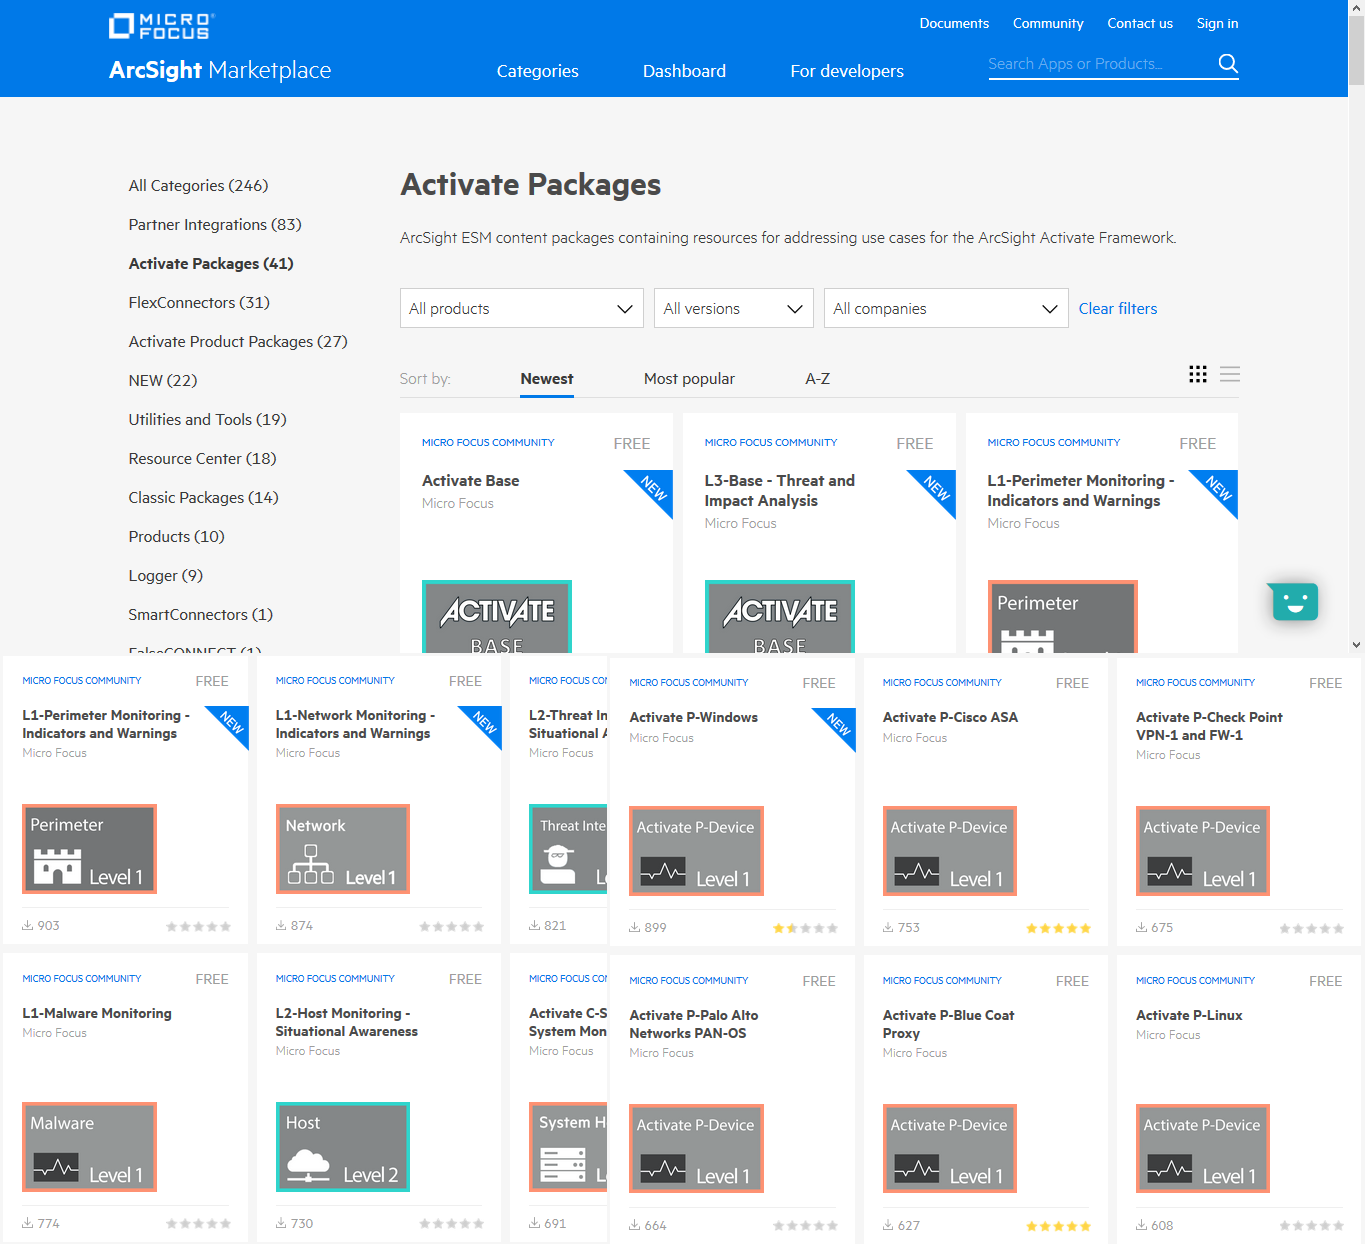Click Activate P-Check Point device icon
The width and height of the screenshot is (1365, 1244).
(x=1203, y=851)
